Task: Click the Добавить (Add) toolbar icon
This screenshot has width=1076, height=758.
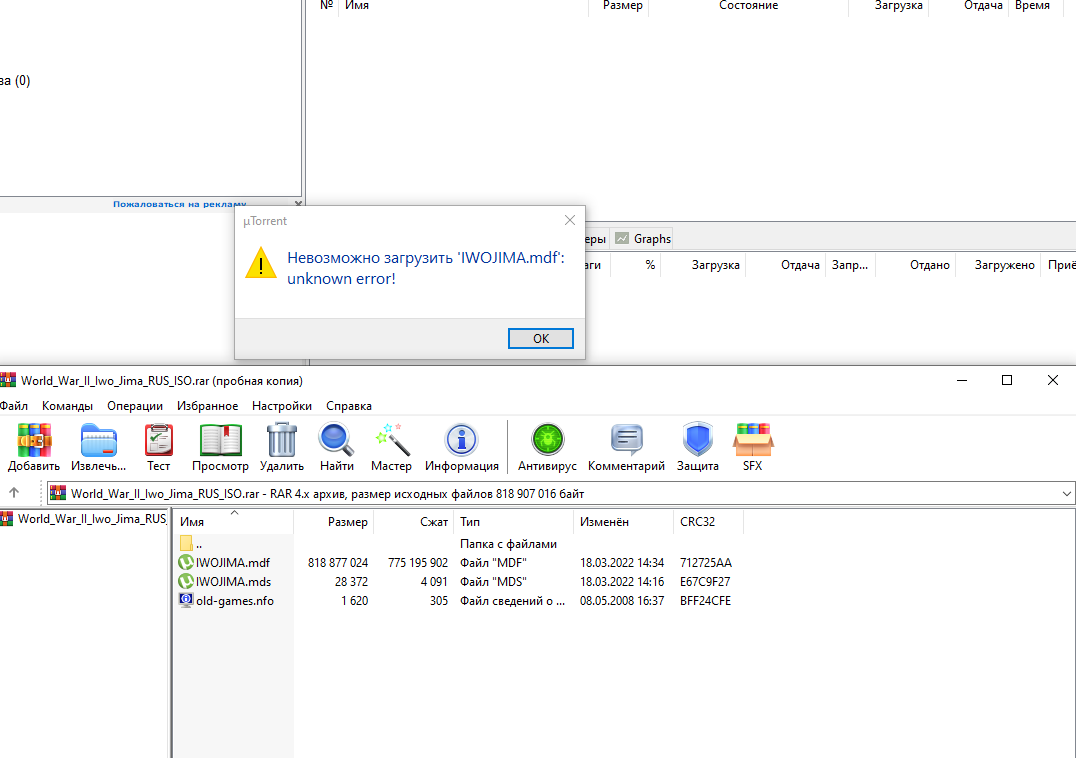Action: pyautogui.click(x=34, y=447)
